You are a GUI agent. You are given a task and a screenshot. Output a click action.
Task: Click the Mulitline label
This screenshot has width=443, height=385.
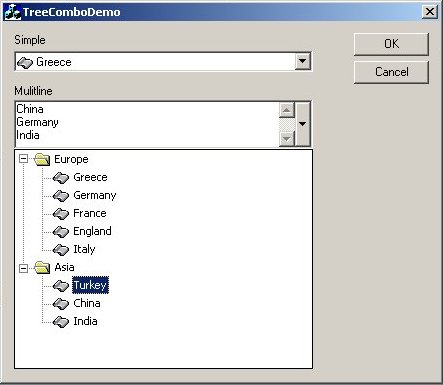click(33, 91)
